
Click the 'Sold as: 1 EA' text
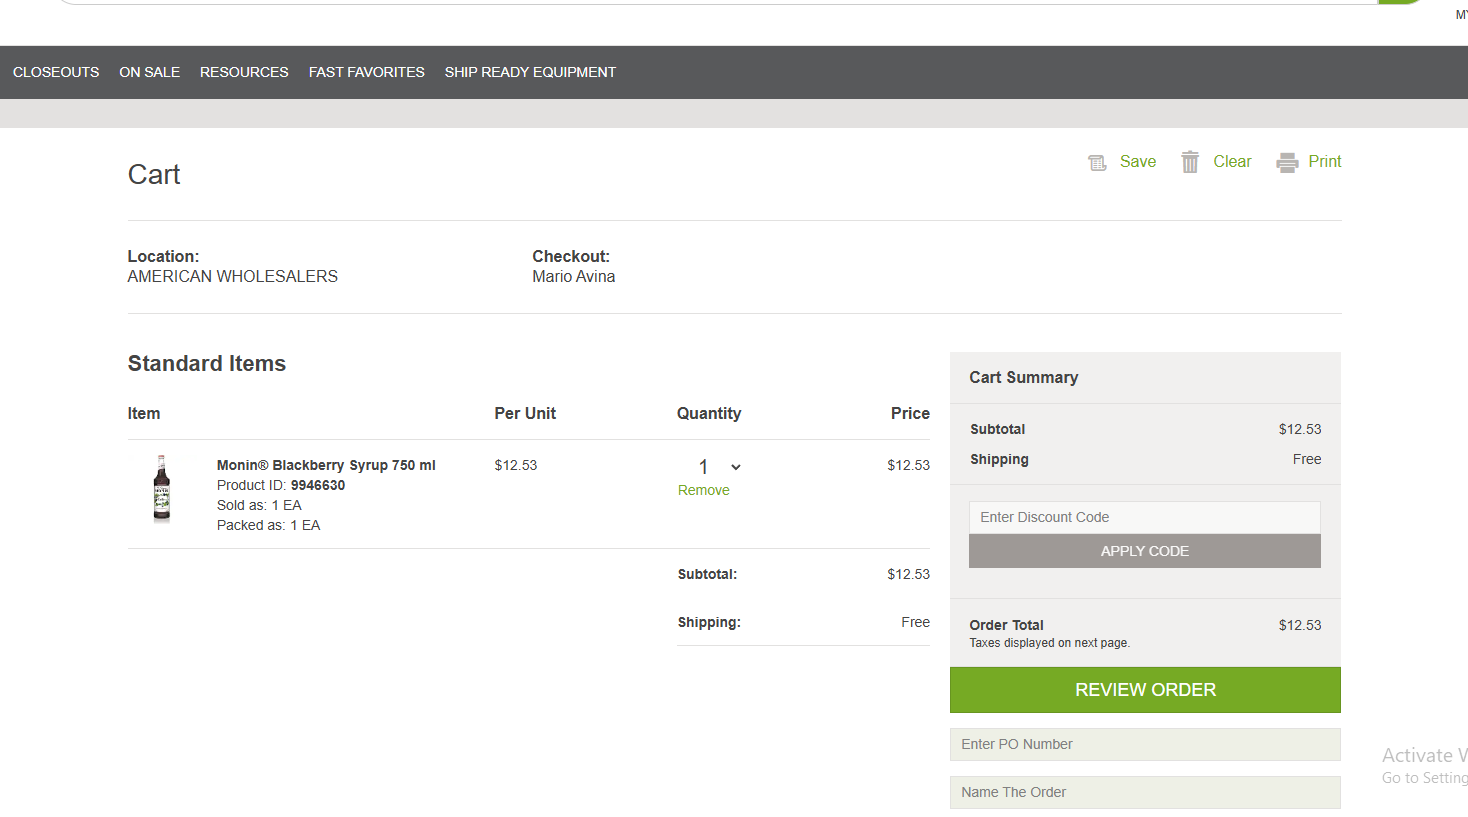pyautogui.click(x=259, y=505)
